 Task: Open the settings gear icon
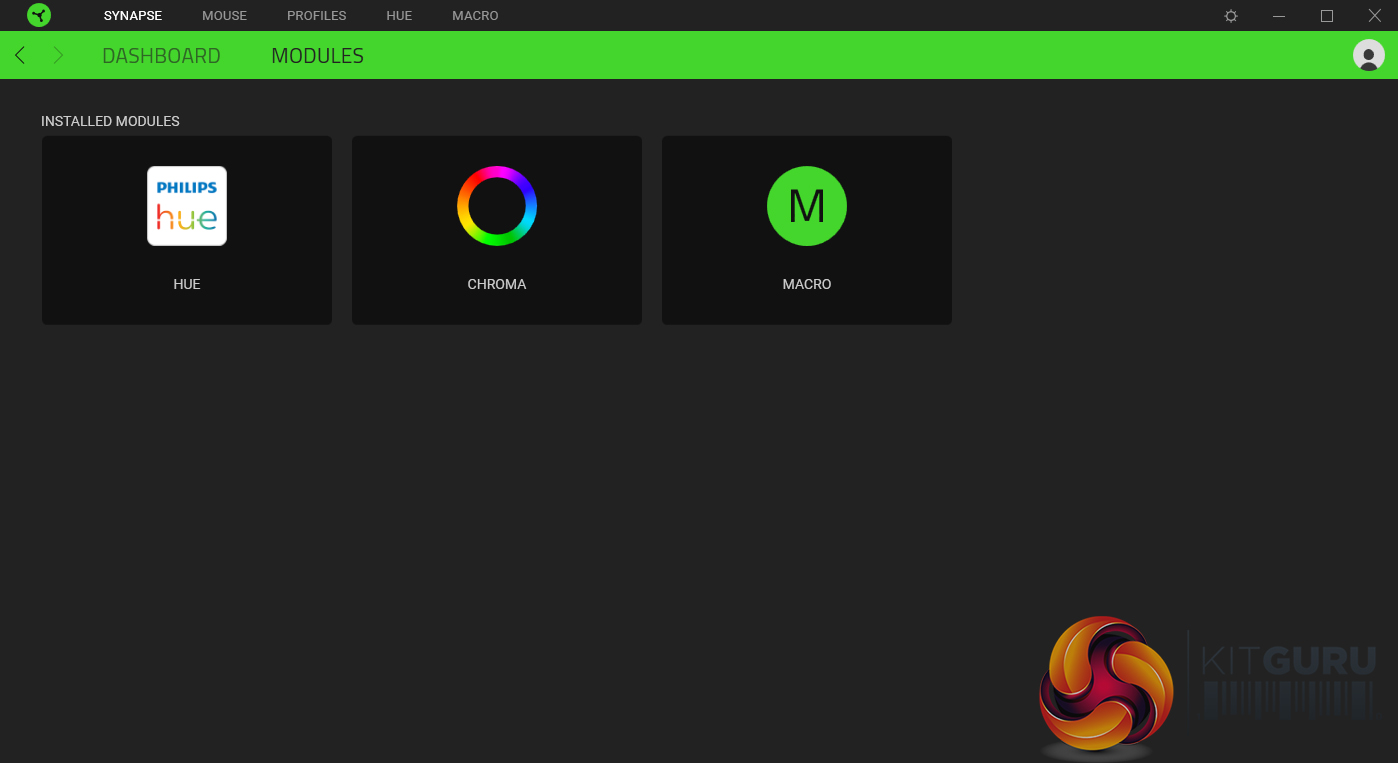coord(1231,16)
